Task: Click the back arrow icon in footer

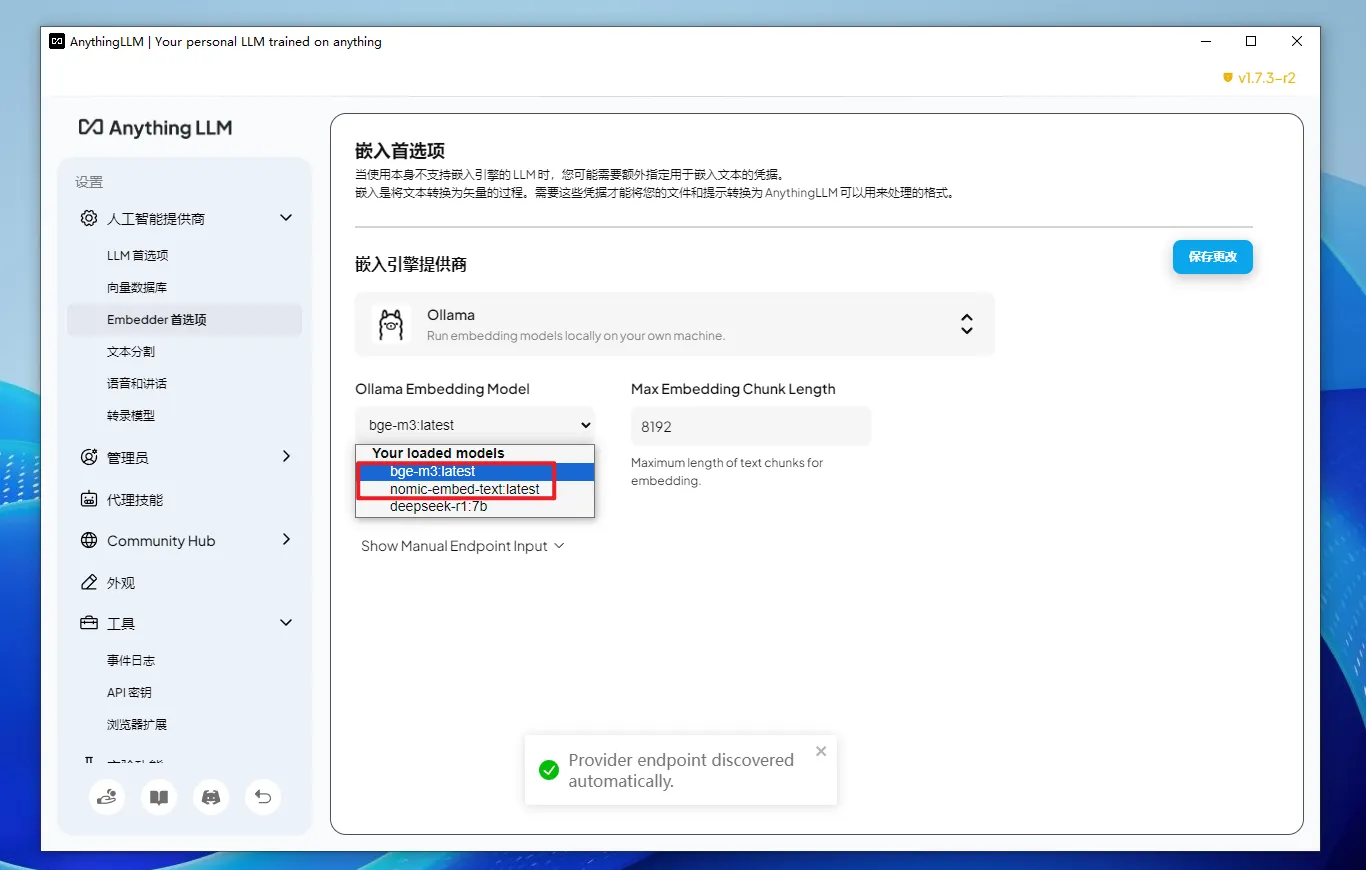Action: [263, 797]
